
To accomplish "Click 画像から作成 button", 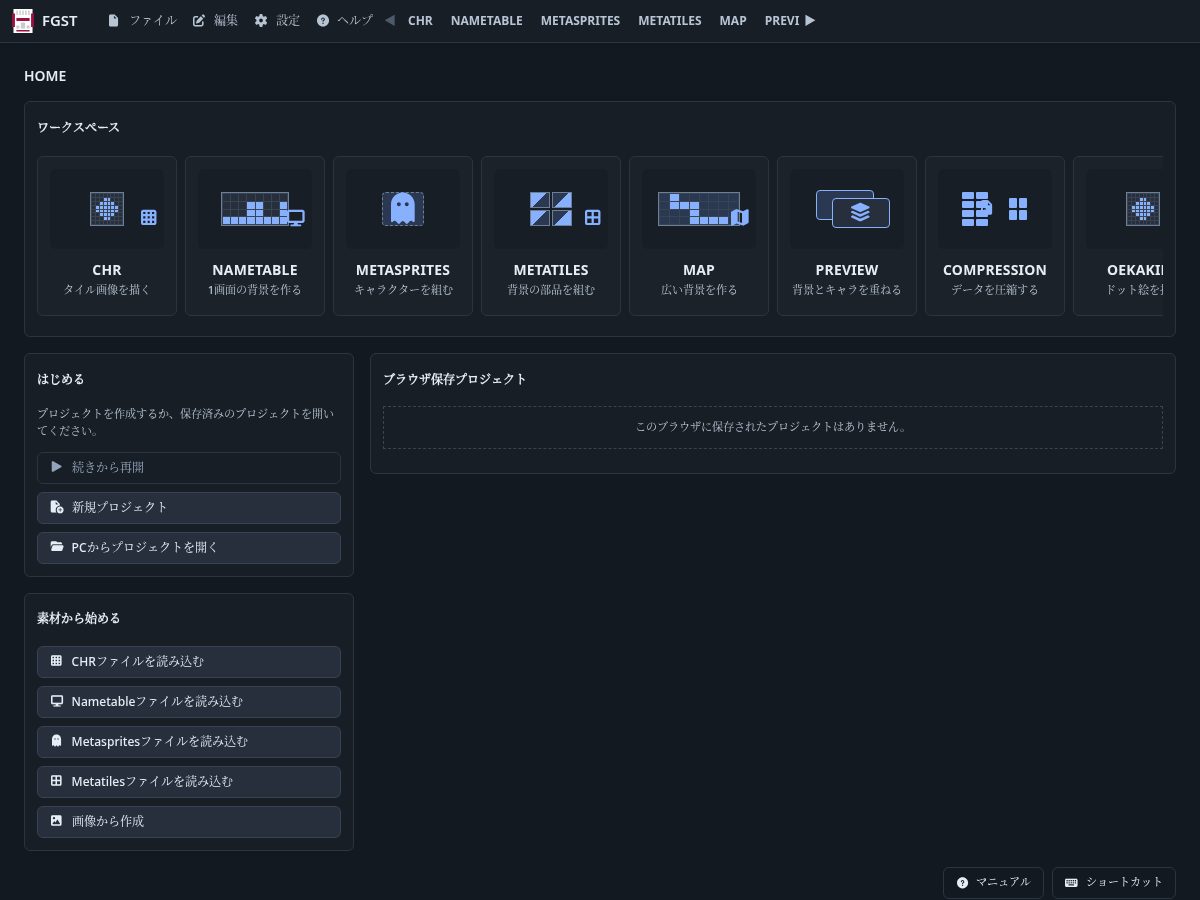I will (x=189, y=822).
